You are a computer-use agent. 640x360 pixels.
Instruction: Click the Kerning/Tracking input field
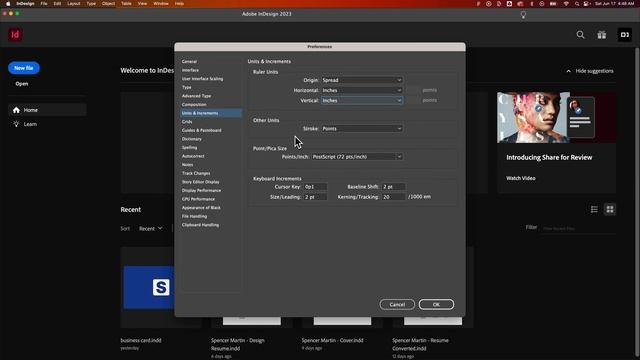click(393, 197)
